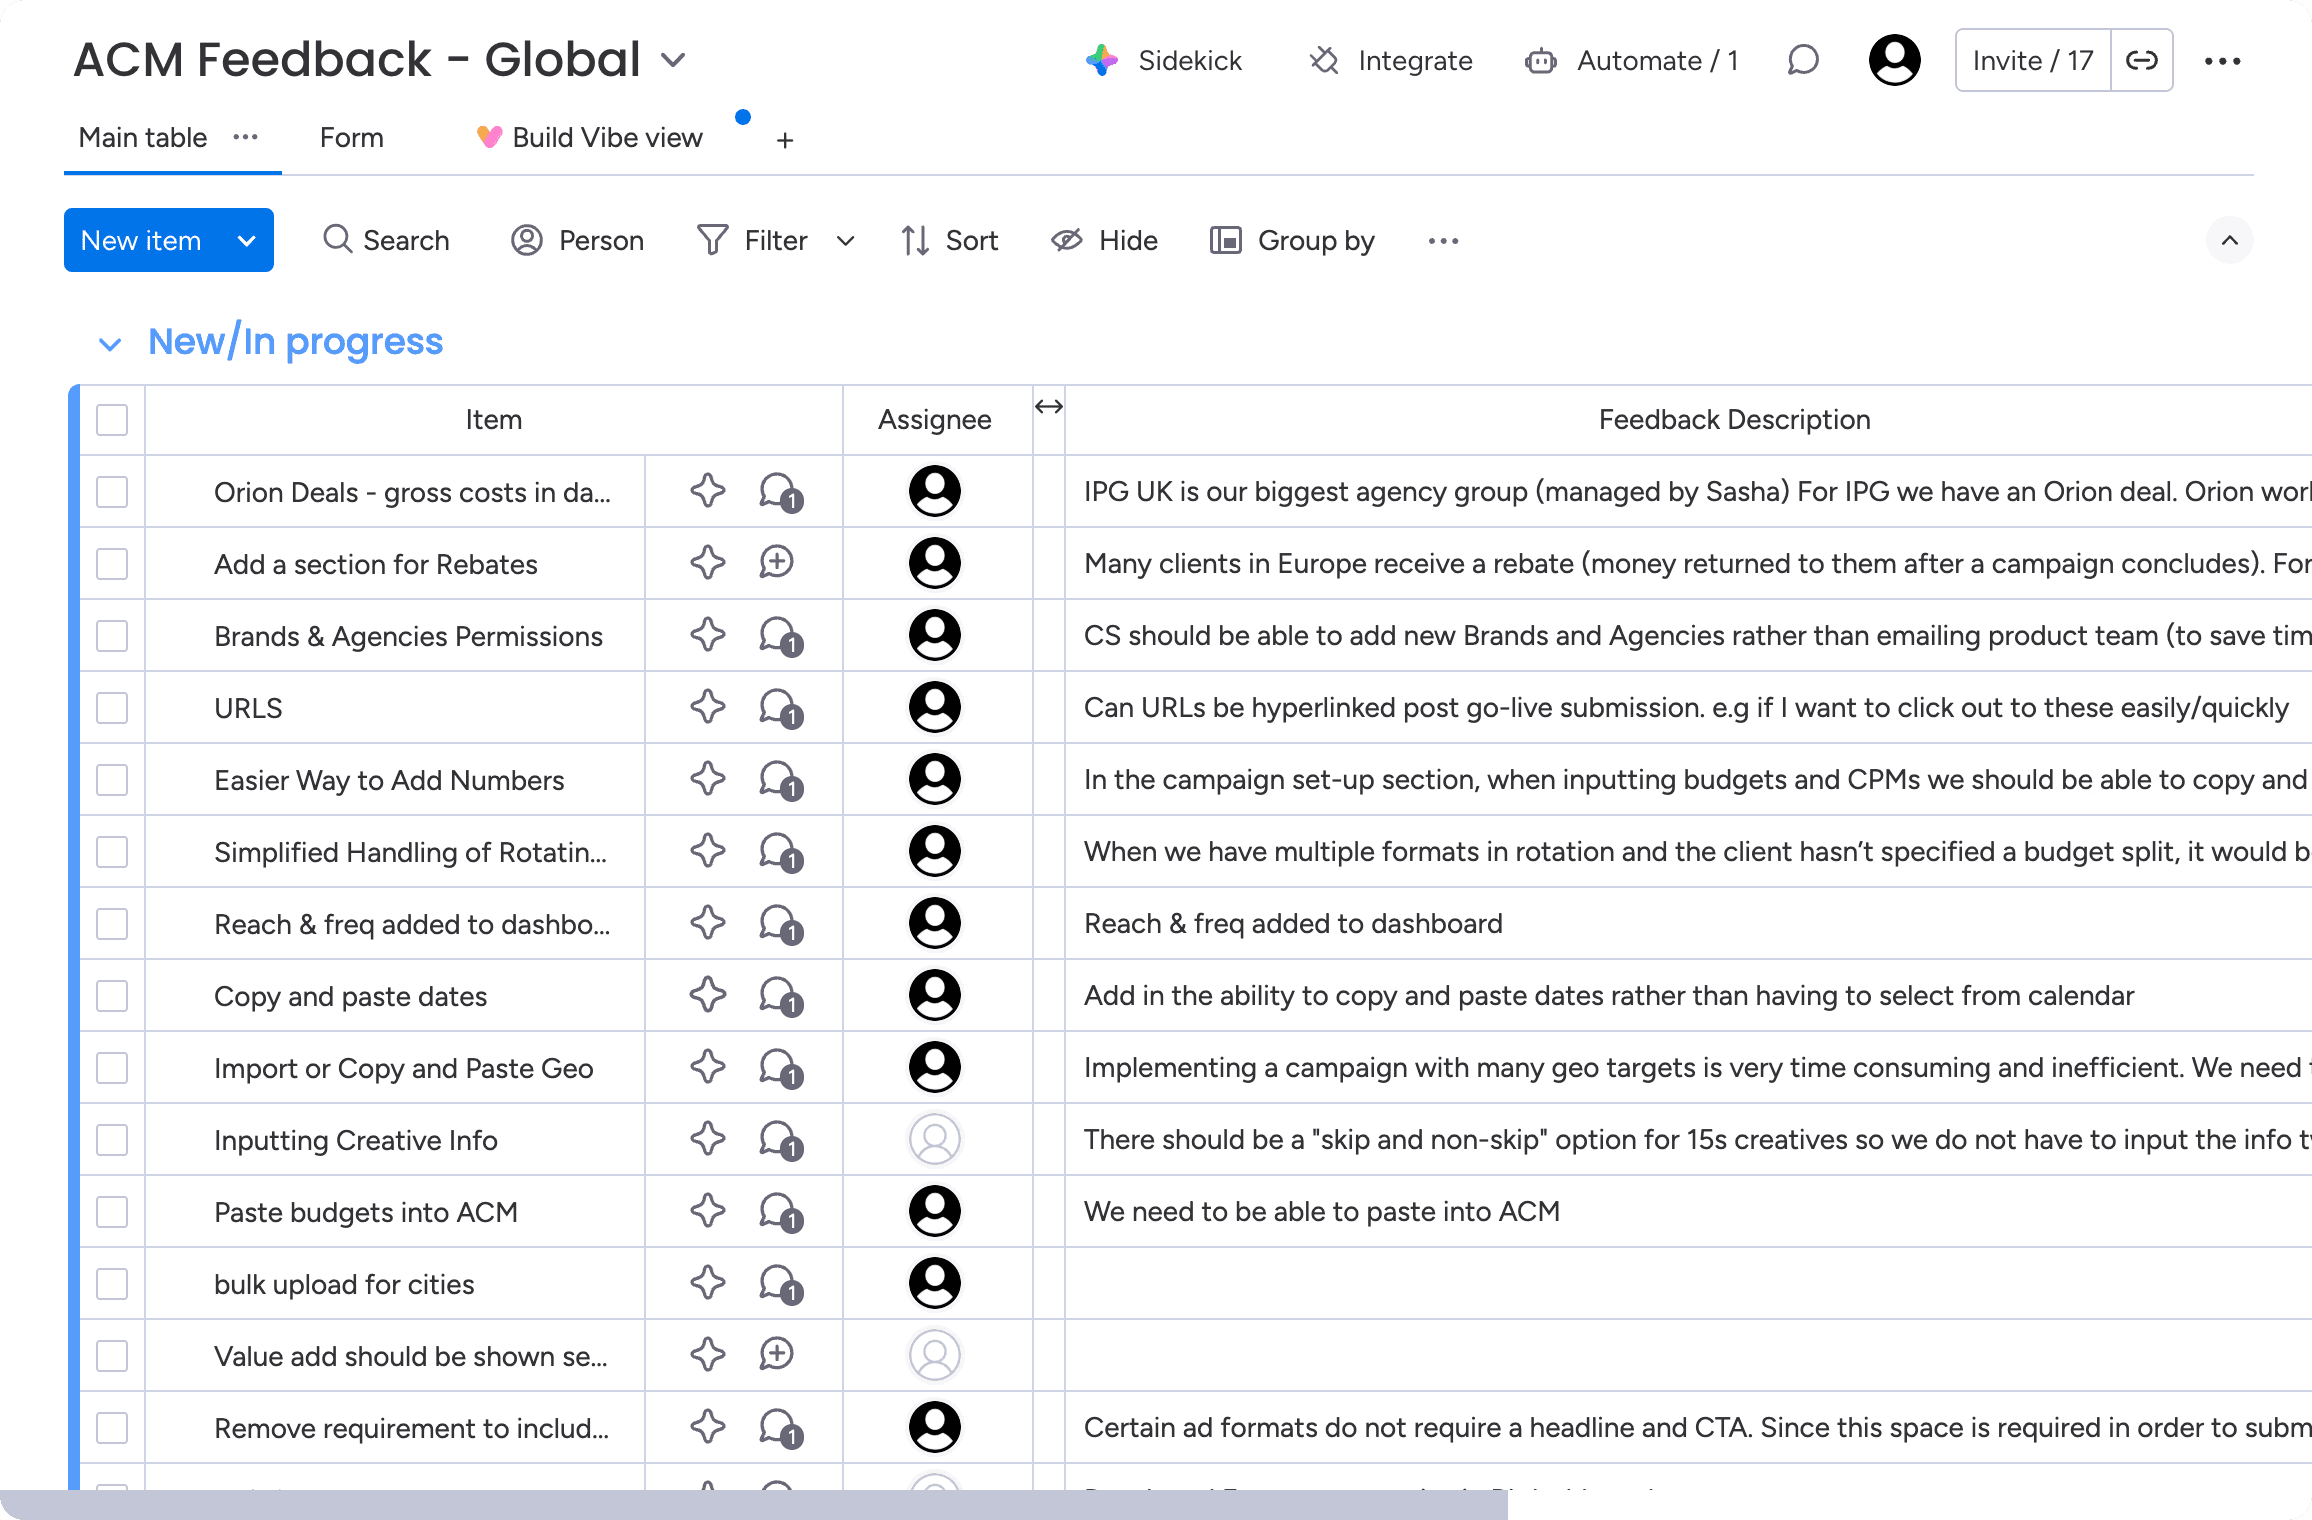The height and width of the screenshot is (1520, 2312).
Task: Open updates bubble for Copy and paste dates
Action: [779, 996]
